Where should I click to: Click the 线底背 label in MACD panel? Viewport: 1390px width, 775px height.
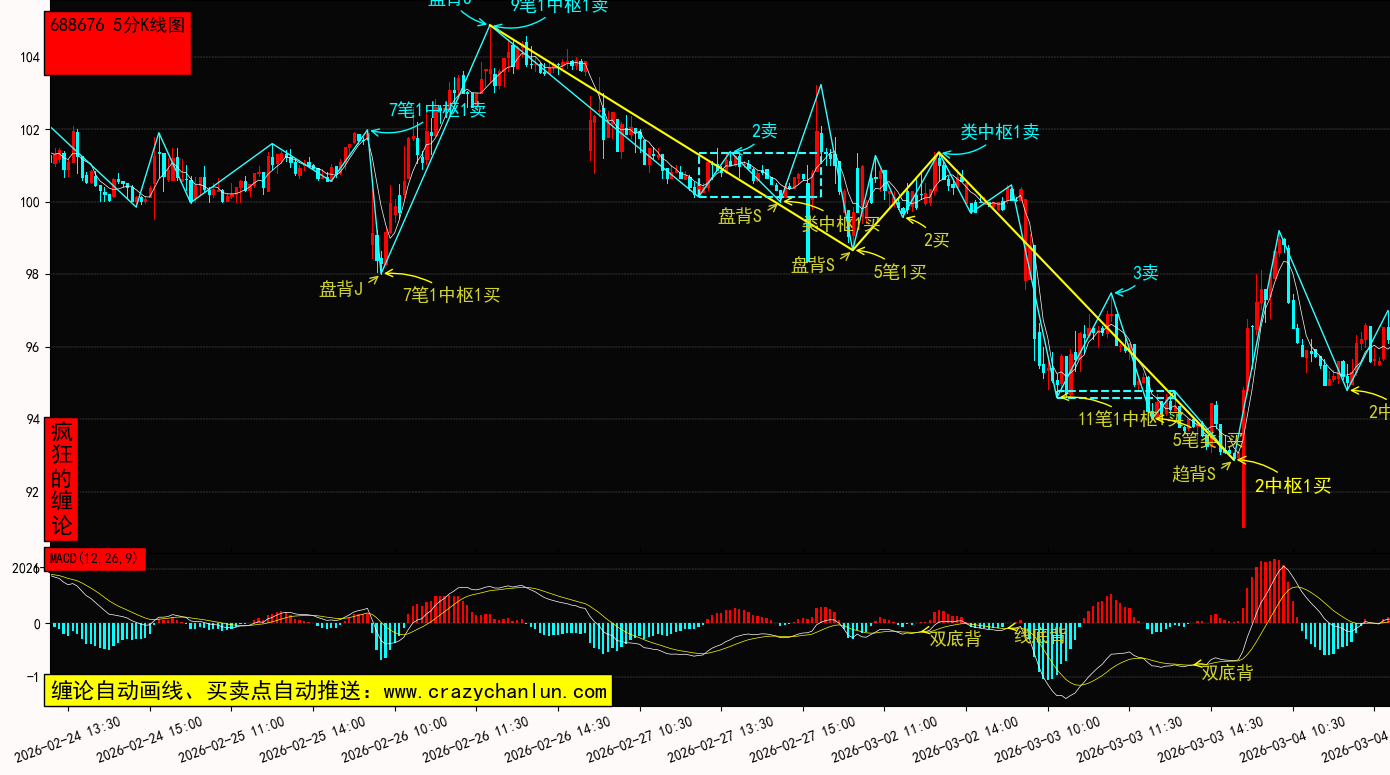pos(1039,636)
